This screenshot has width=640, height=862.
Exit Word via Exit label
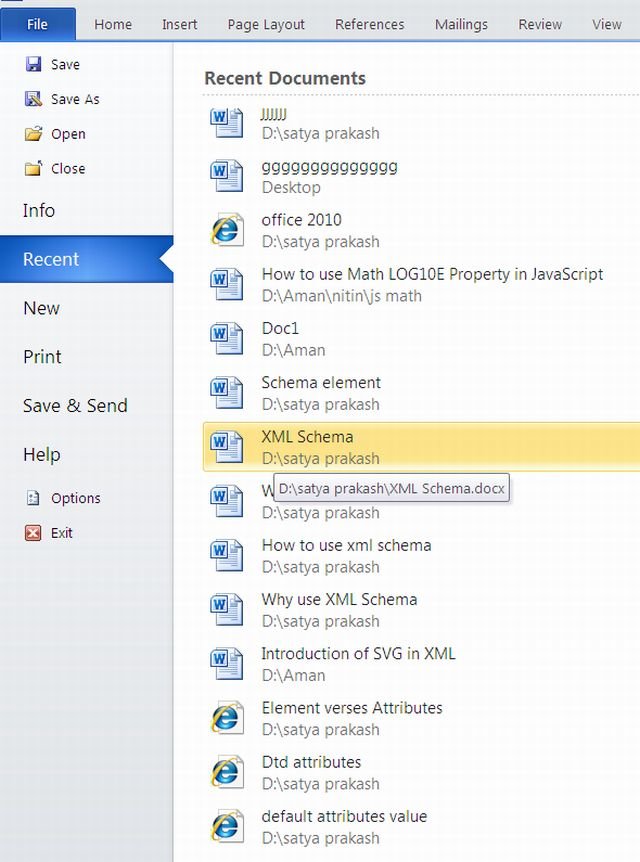pyautogui.click(x=62, y=533)
